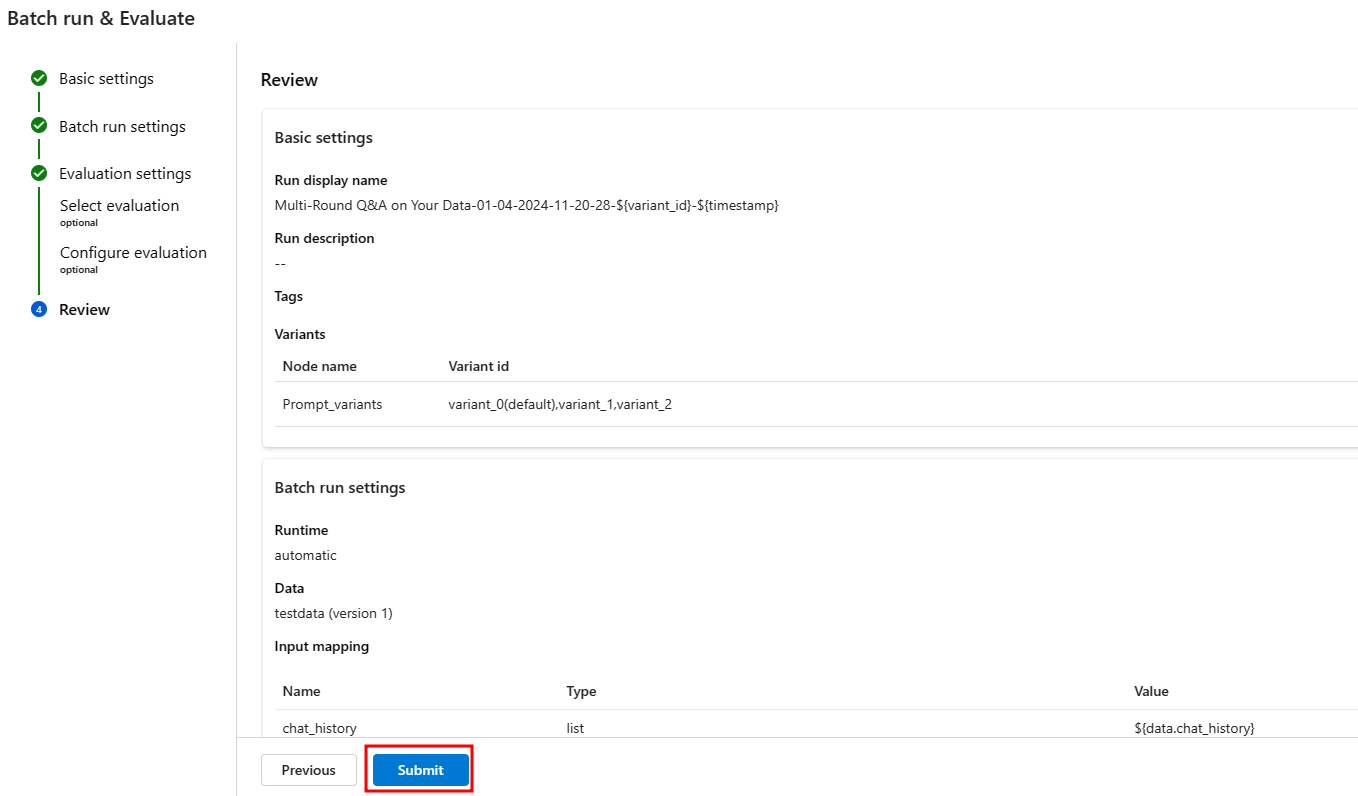The height and width of the screenshot is (796, 1358).
Task: Click the Submit button
Action: click(x=420, y=770)
